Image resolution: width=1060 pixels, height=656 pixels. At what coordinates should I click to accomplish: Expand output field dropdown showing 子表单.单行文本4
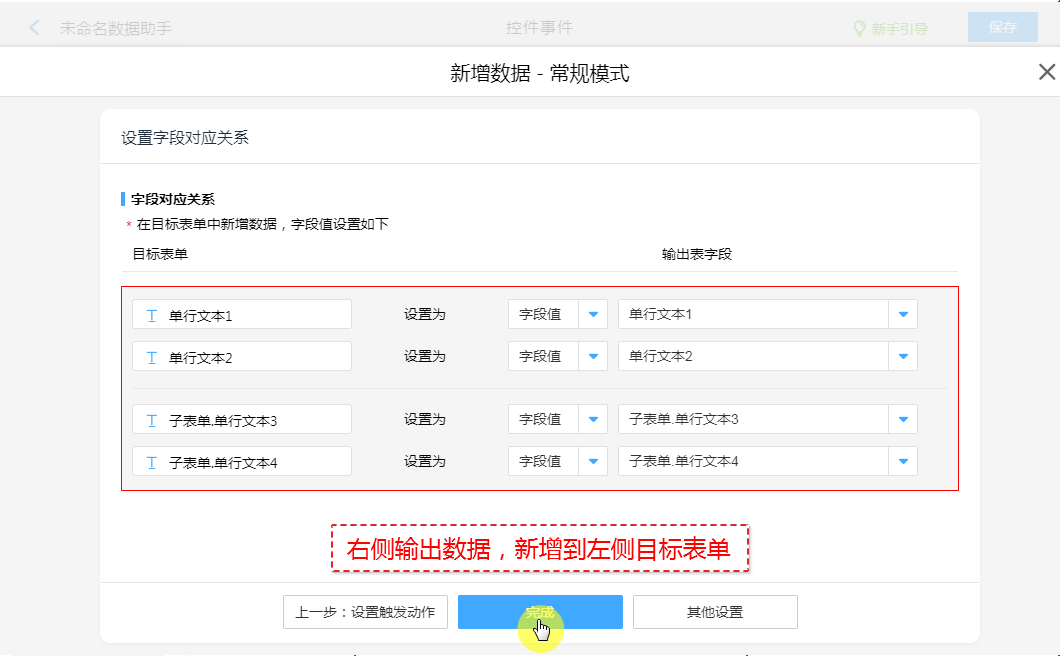(x=903, y=461)
